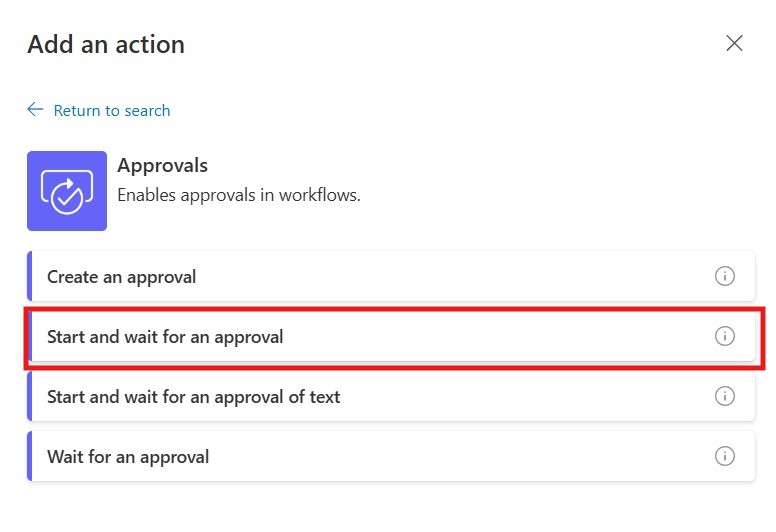The height and width of the screenshot is (532, 776).
Task: Click the purple Approvals connector logo
Action: pos(67,191)
